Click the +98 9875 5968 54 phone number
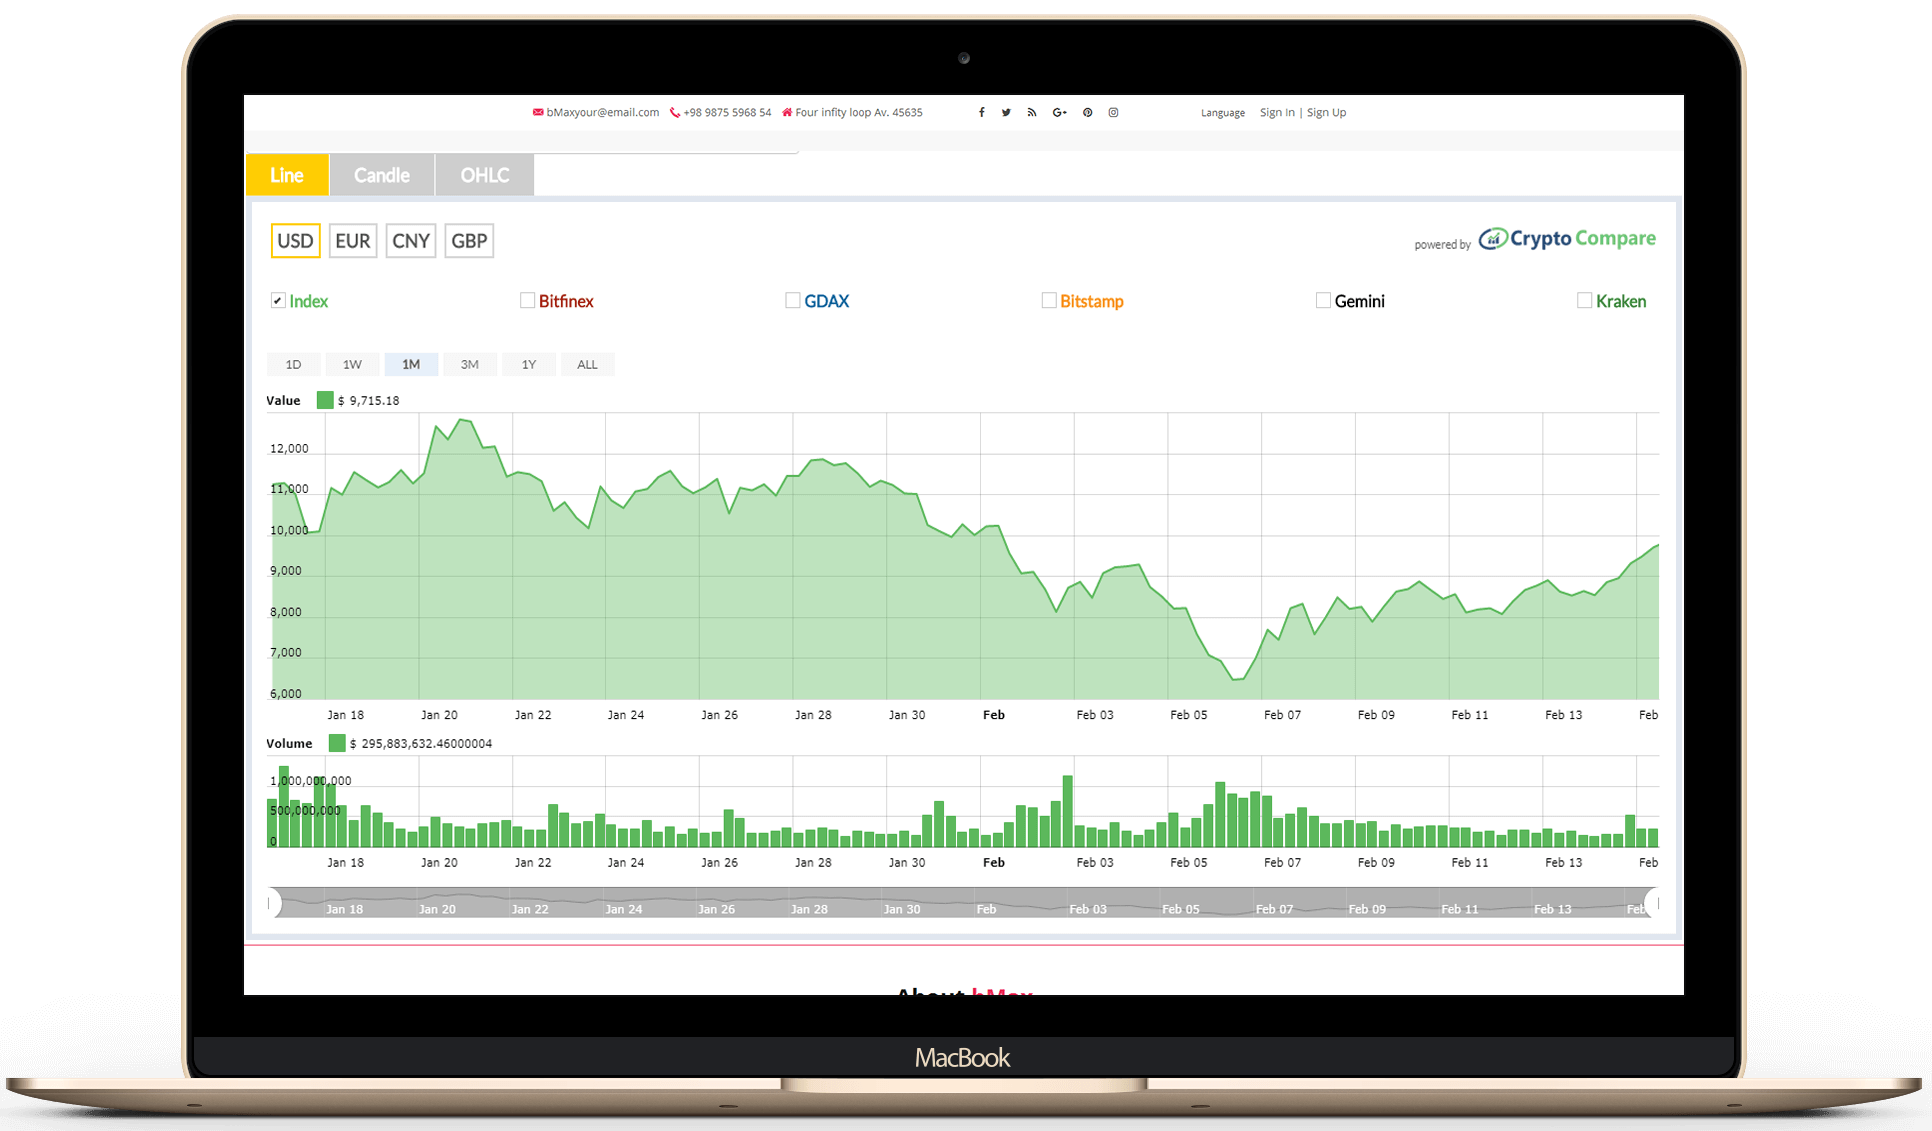The height and width of the screenshot is (1131, 1932). point(727,113)
